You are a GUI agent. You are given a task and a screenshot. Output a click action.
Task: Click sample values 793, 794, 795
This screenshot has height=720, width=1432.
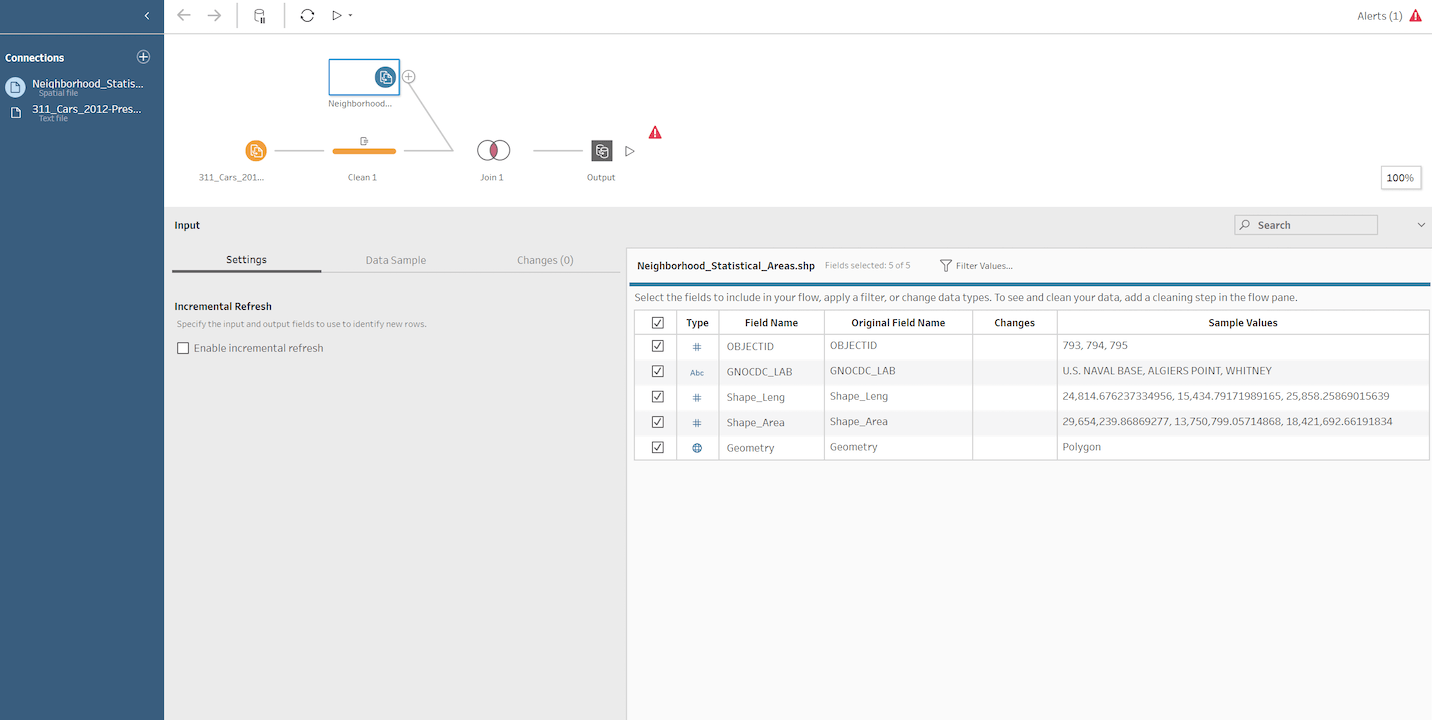tap(1095, 346)
